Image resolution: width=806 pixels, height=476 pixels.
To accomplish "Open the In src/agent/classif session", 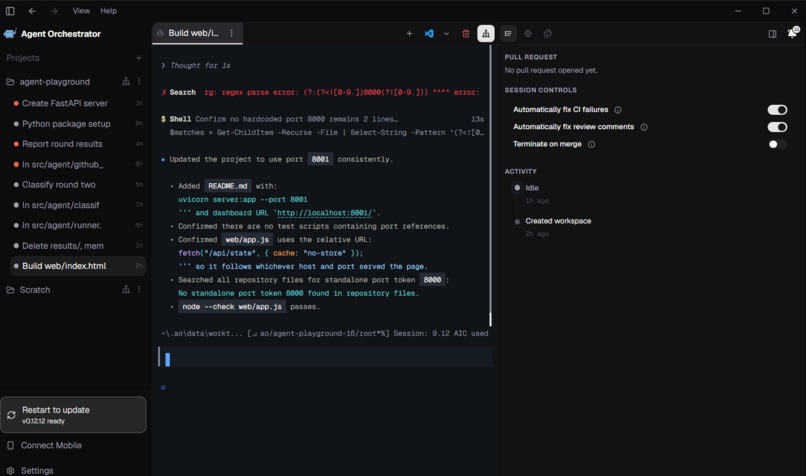I will [77, 205].
